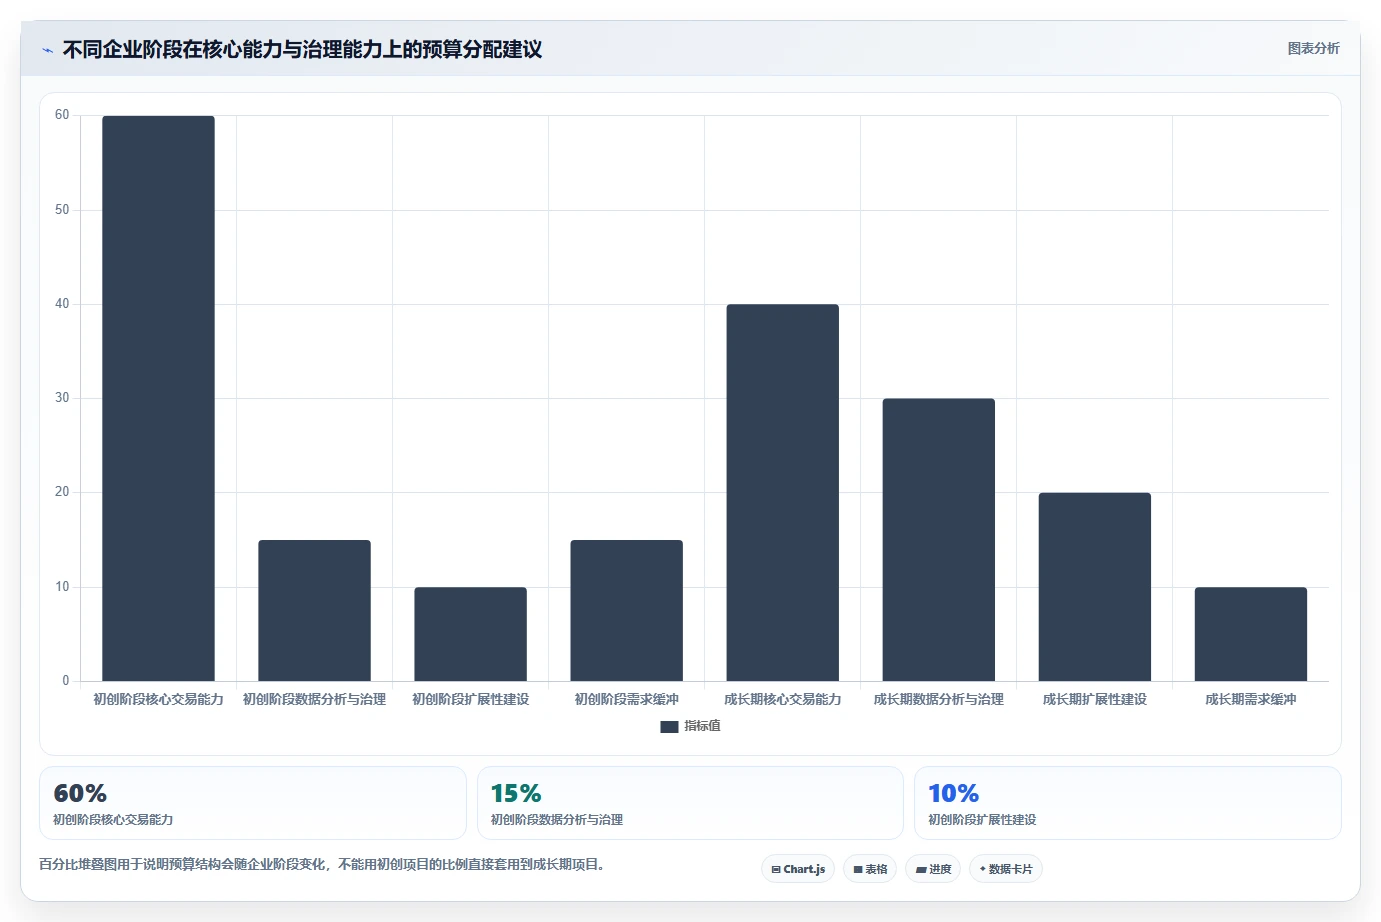Click the 图表分析 label in the header
This screenshot has width=1381, height=922.
[1313, 48]
